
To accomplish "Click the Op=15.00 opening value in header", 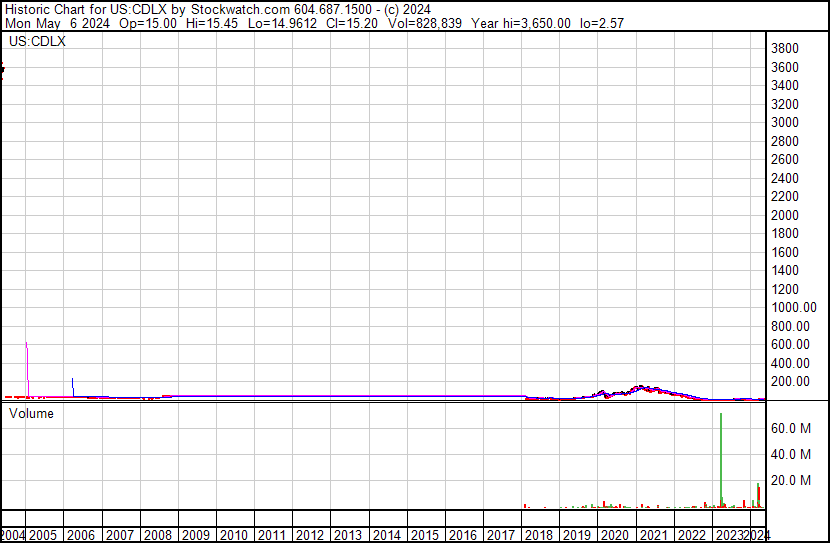I will [148, 23].
